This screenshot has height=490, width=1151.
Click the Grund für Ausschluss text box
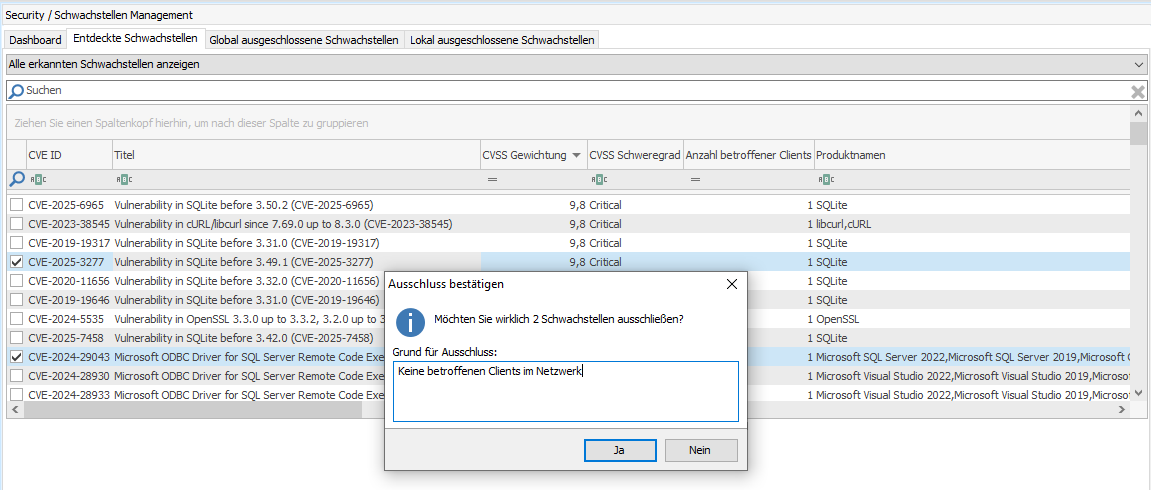565,391
